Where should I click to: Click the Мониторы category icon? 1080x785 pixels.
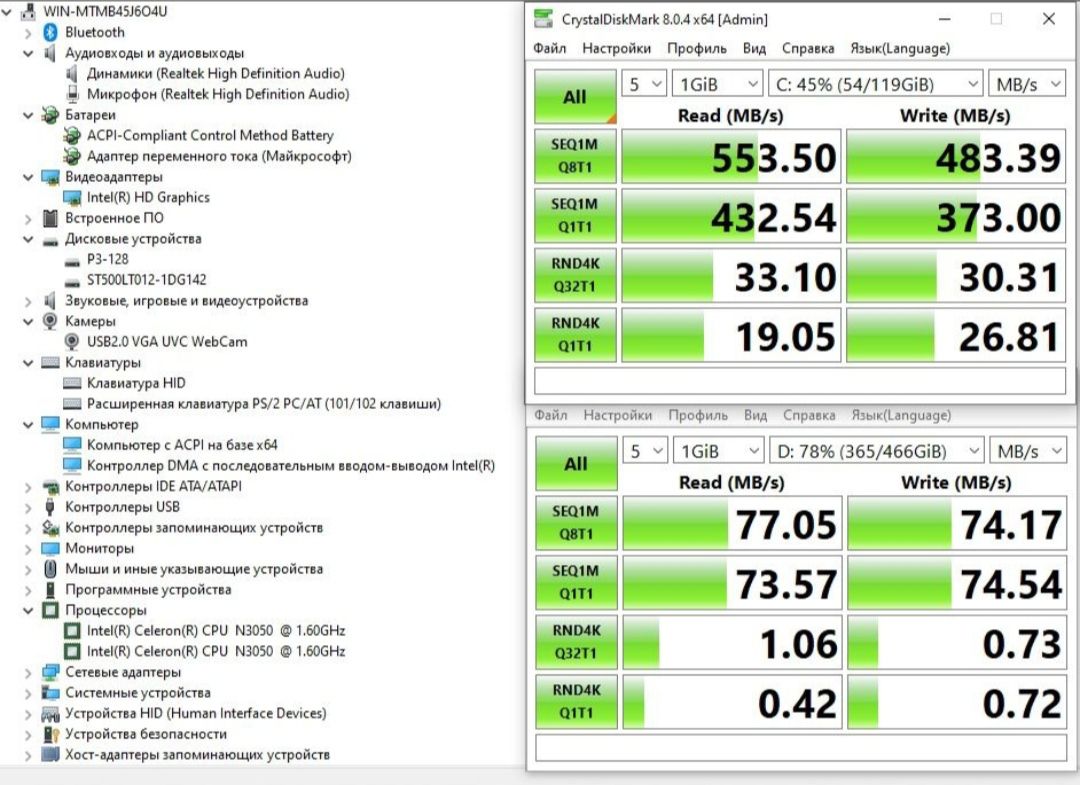tap(50, 548)
